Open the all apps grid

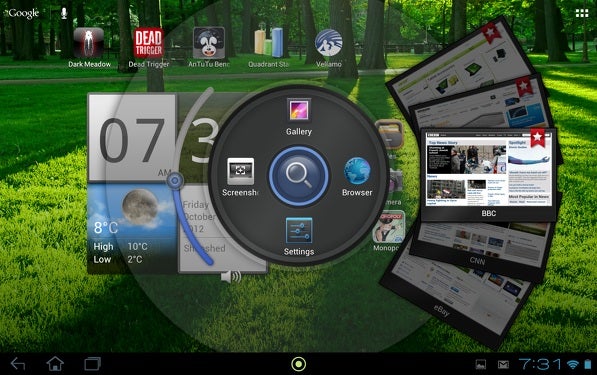click(582, 13)
